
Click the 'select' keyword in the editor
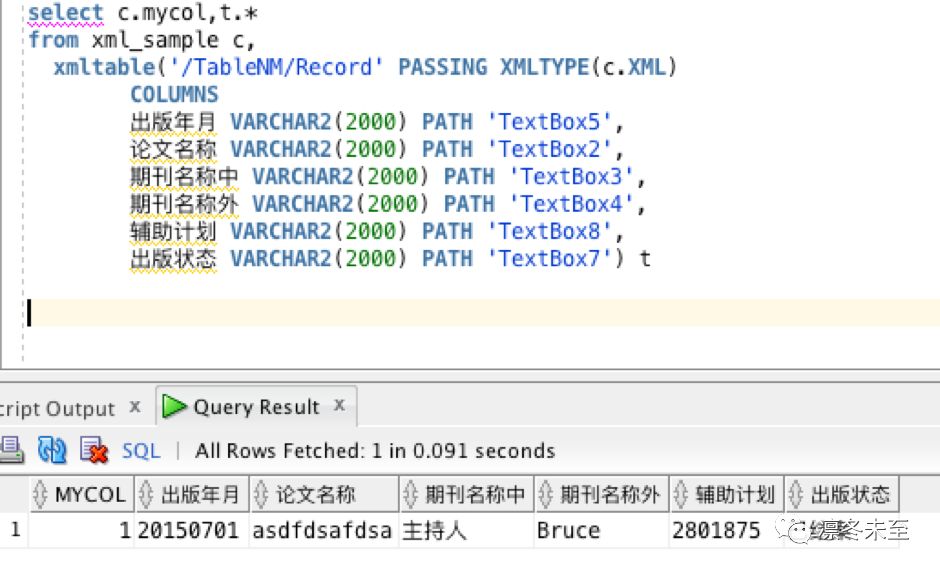tap(66, 13)
